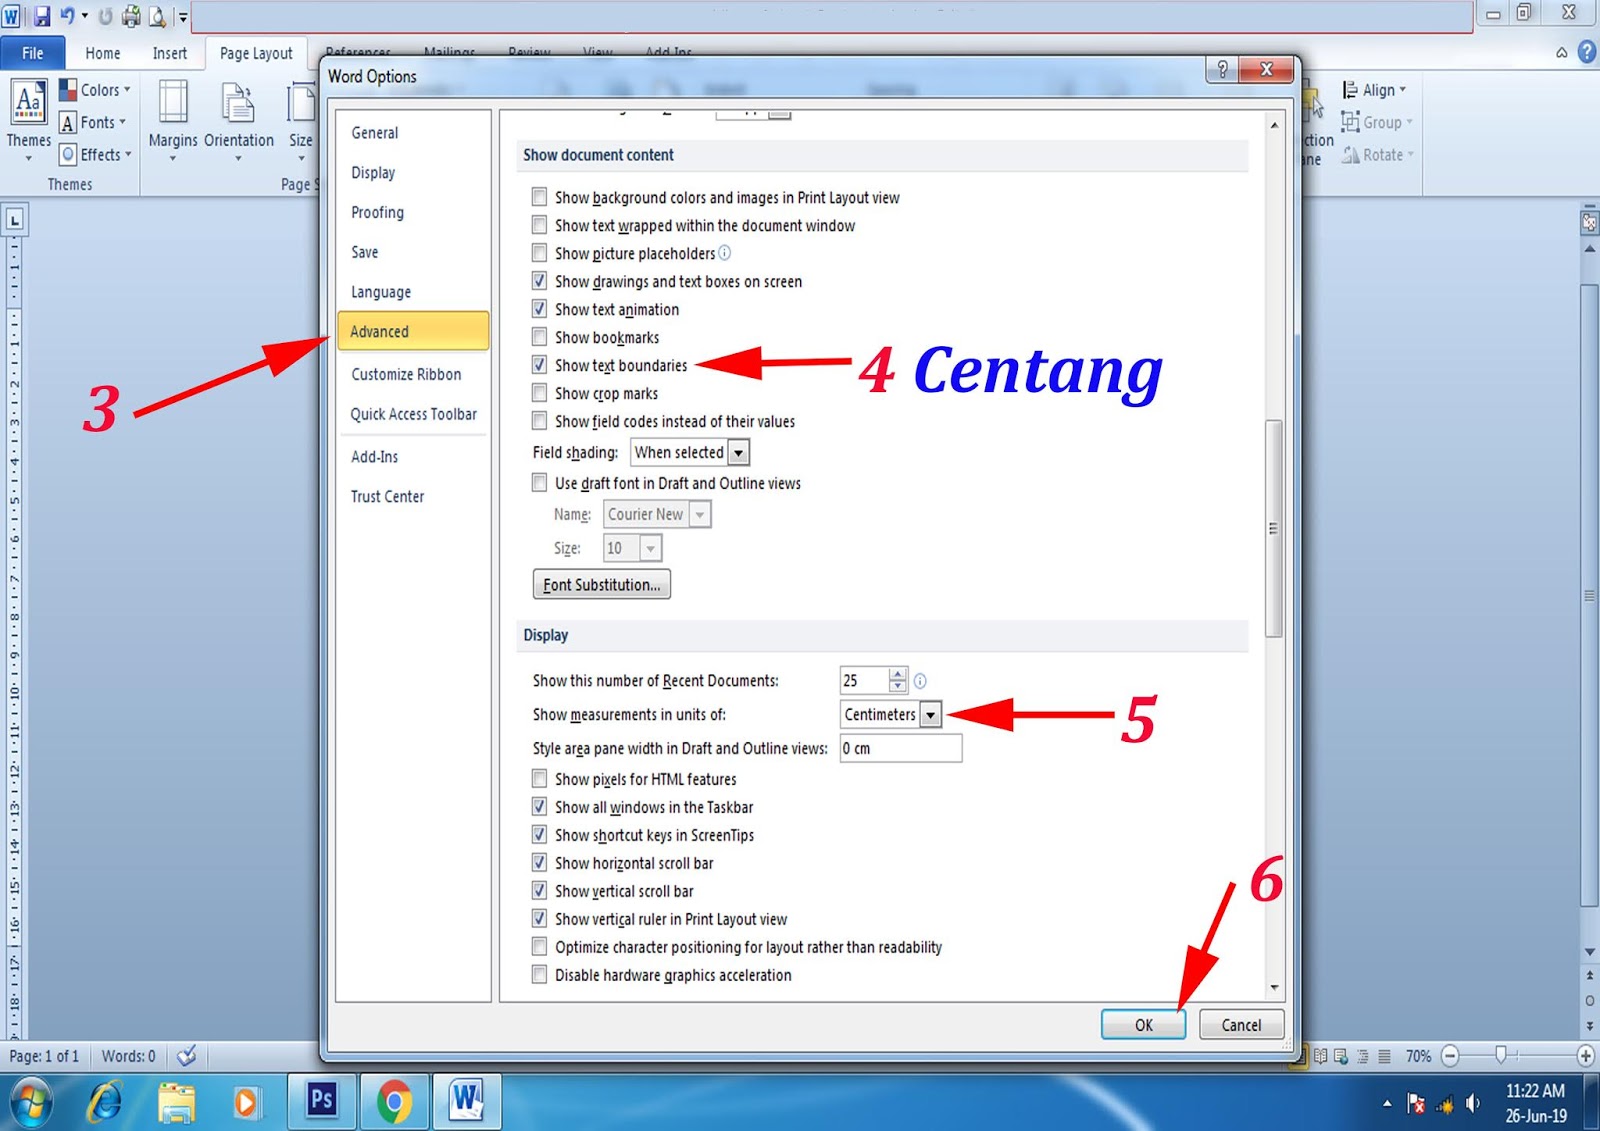Select Quick Access Toolbar options category
Image resolution: width=1600 pixels, height=1131 pixels.
click(x=413, y=414)
